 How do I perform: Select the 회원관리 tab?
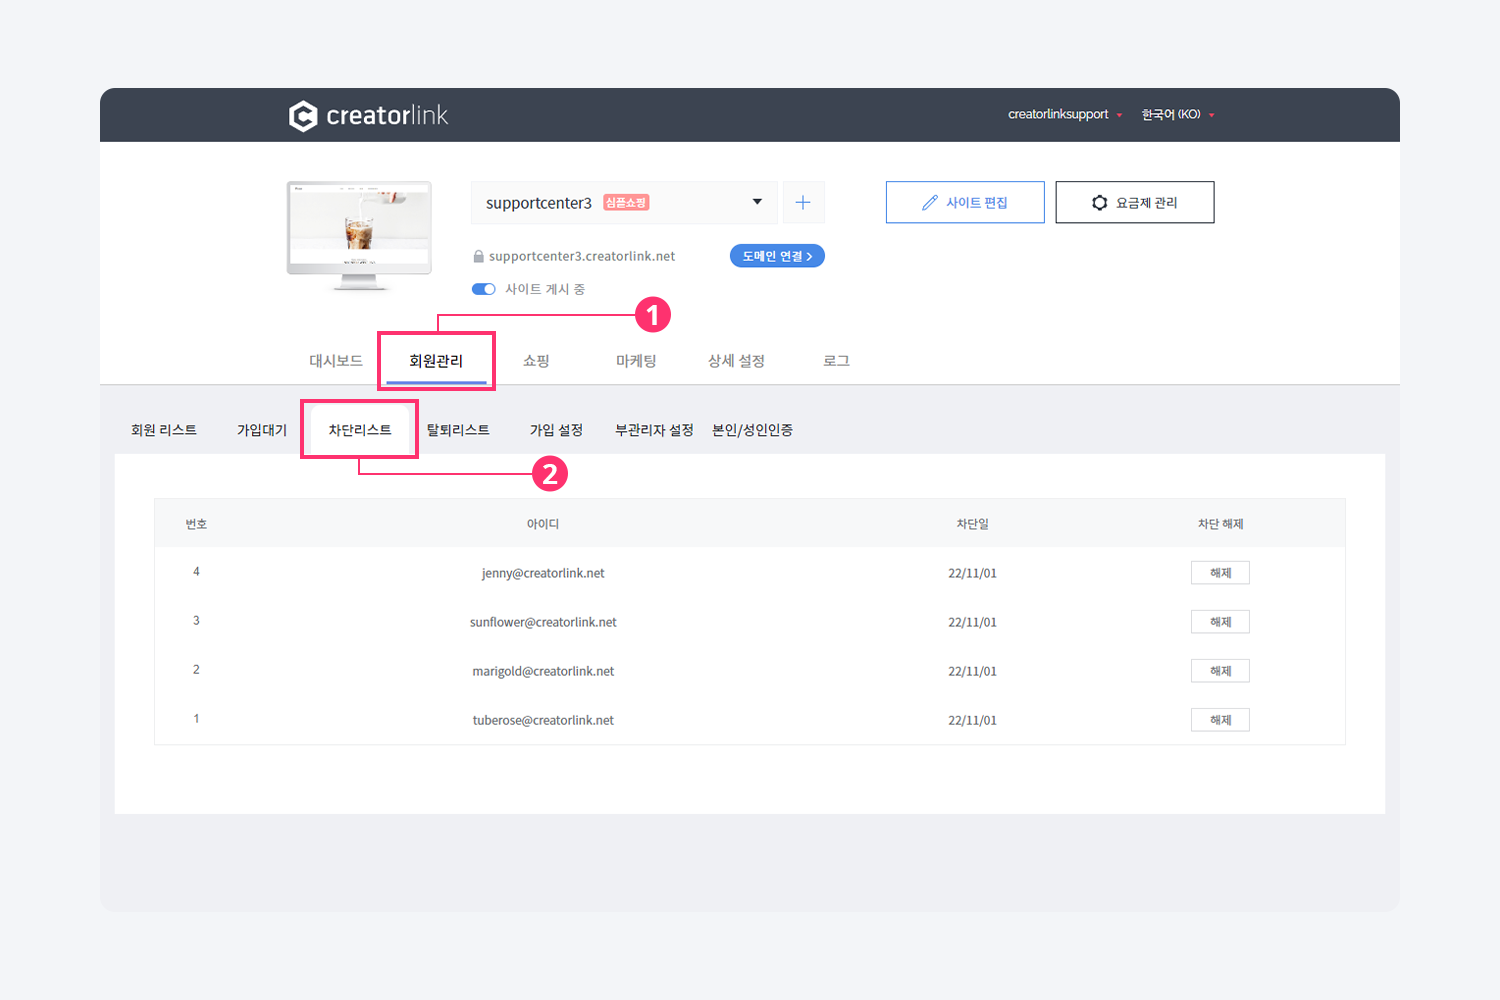click(x=436, y=361)
